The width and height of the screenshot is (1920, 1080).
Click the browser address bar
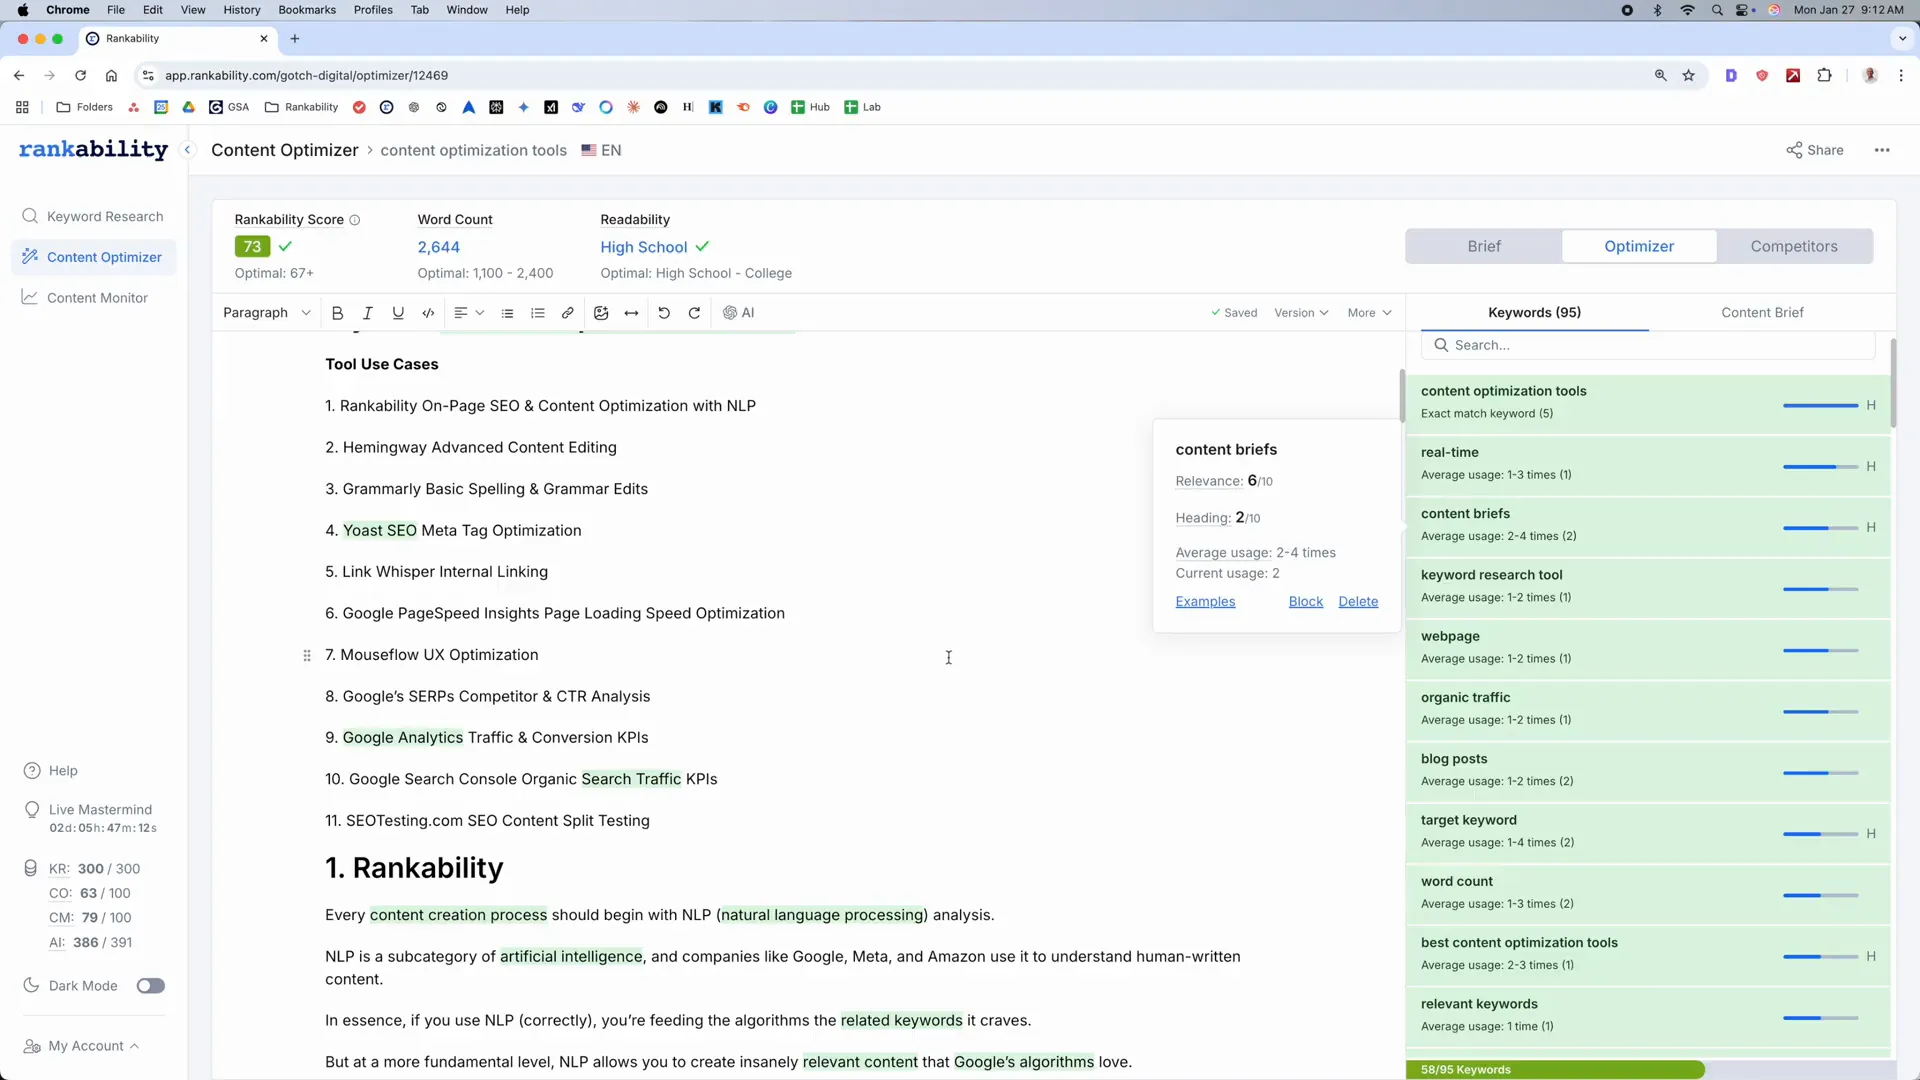pos(900,75)
